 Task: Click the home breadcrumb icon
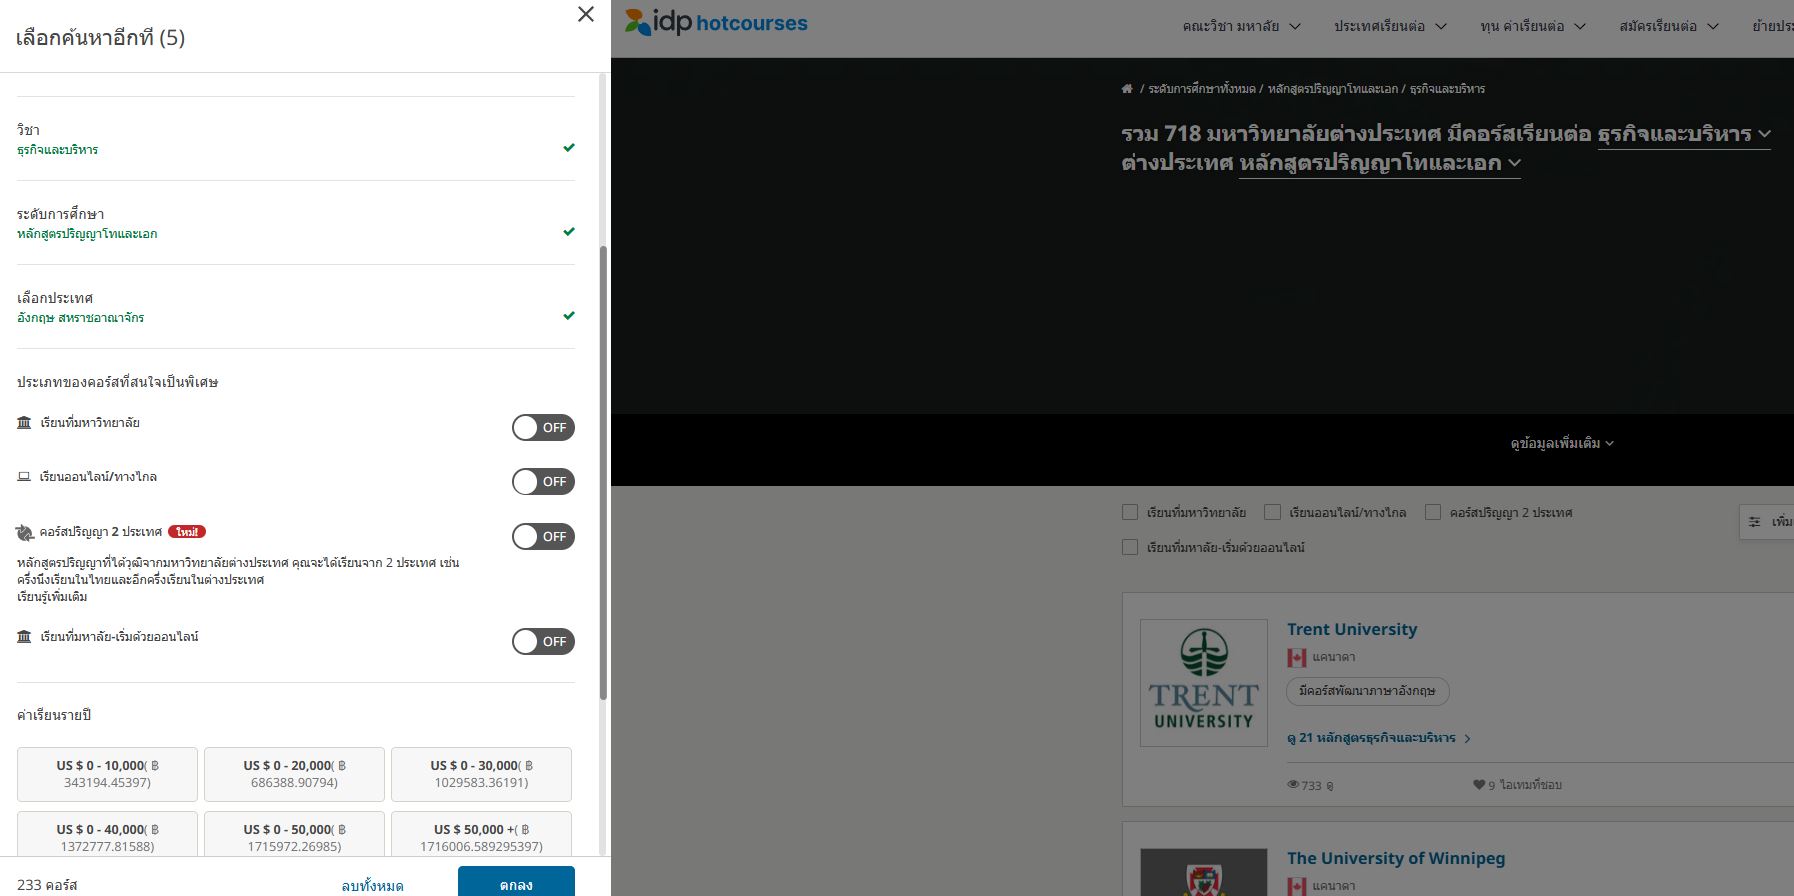(x=1127, y=89)
